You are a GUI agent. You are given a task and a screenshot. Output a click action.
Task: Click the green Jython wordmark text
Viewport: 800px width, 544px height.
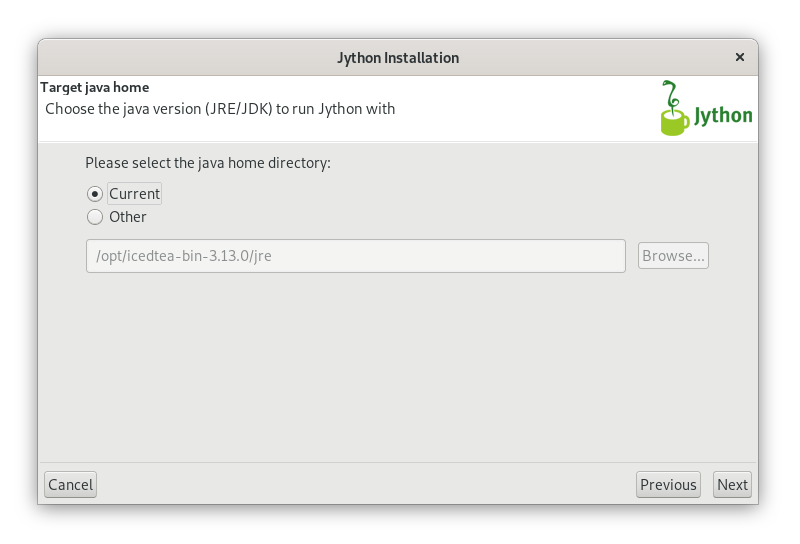click(x=723, y=116)
